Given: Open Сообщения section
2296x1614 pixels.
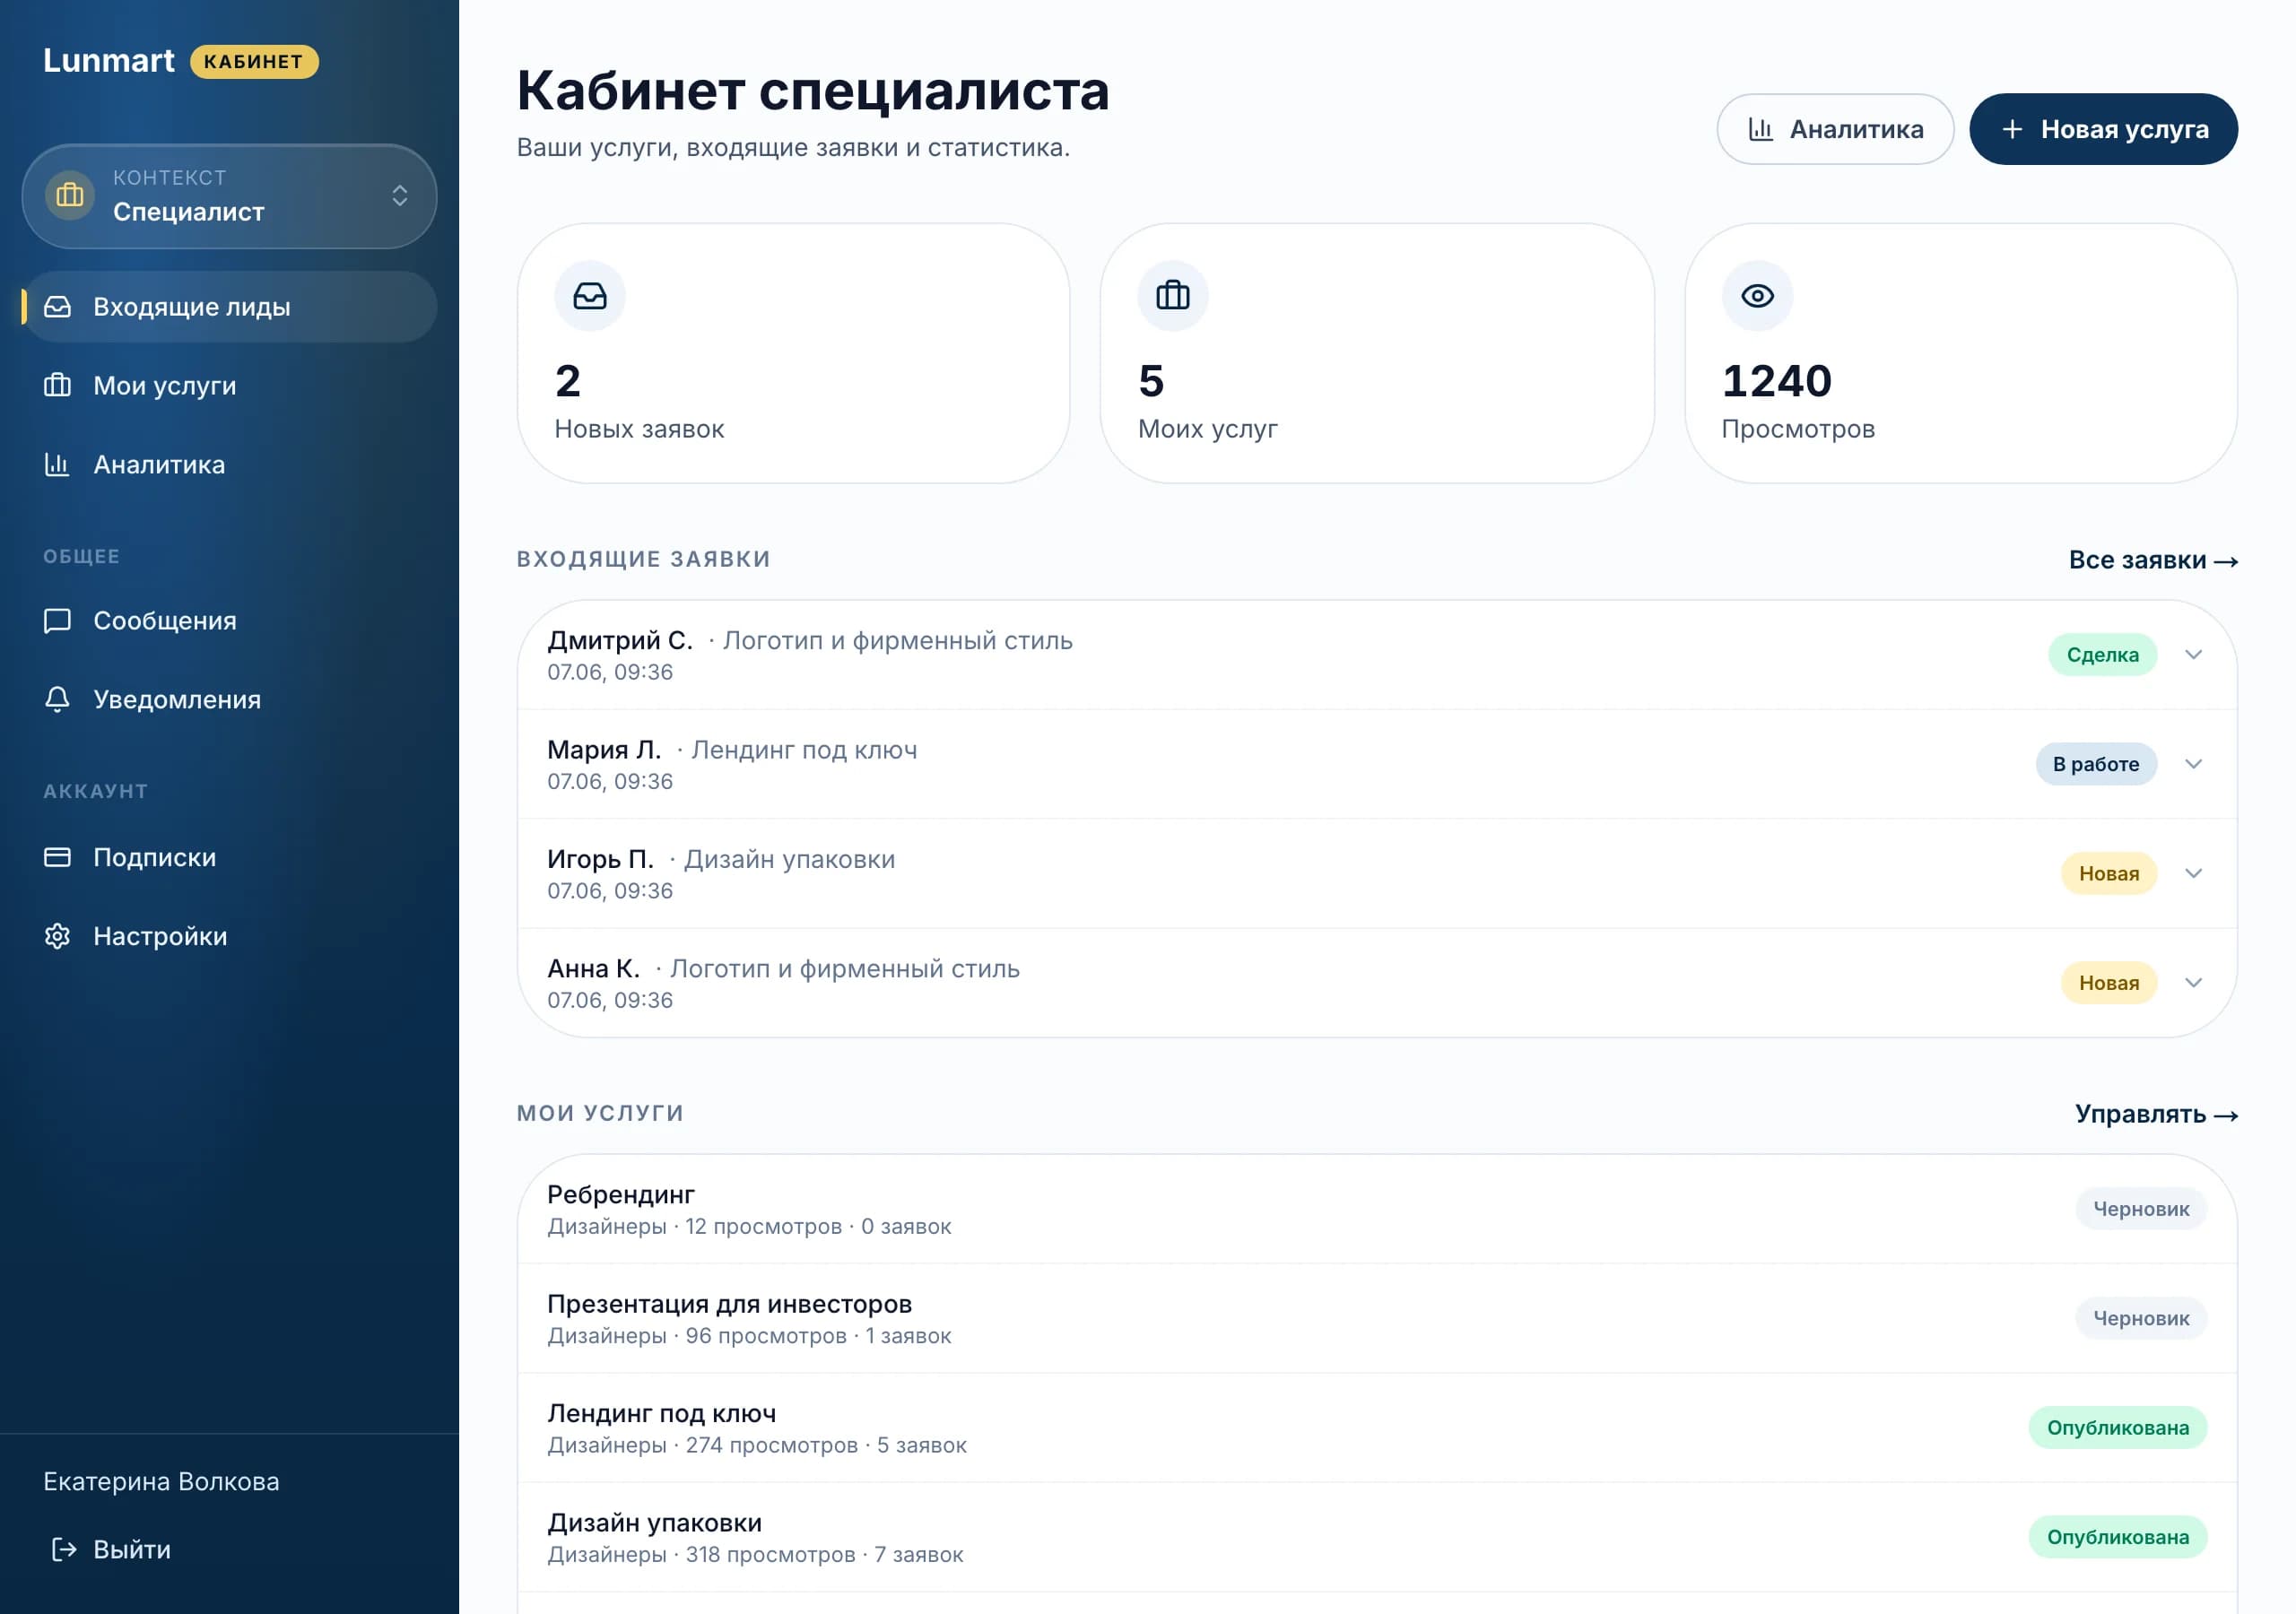Looking at the screenshot, I should (x=230, y=621).
